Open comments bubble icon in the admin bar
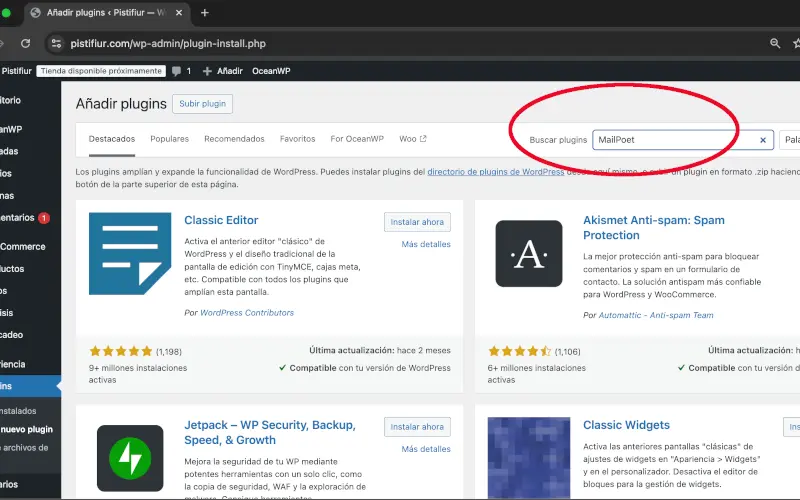This screenshot has width=800, height=500. (177, 71)
